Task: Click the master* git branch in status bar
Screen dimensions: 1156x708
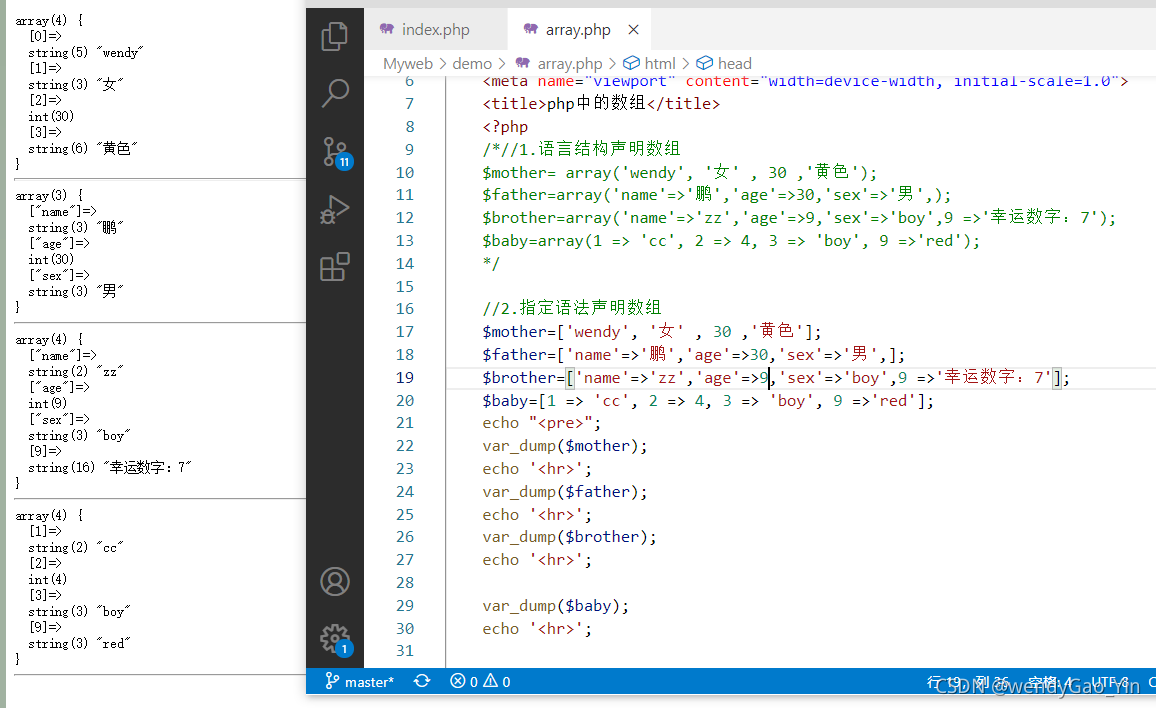Action: click(360, 681)
